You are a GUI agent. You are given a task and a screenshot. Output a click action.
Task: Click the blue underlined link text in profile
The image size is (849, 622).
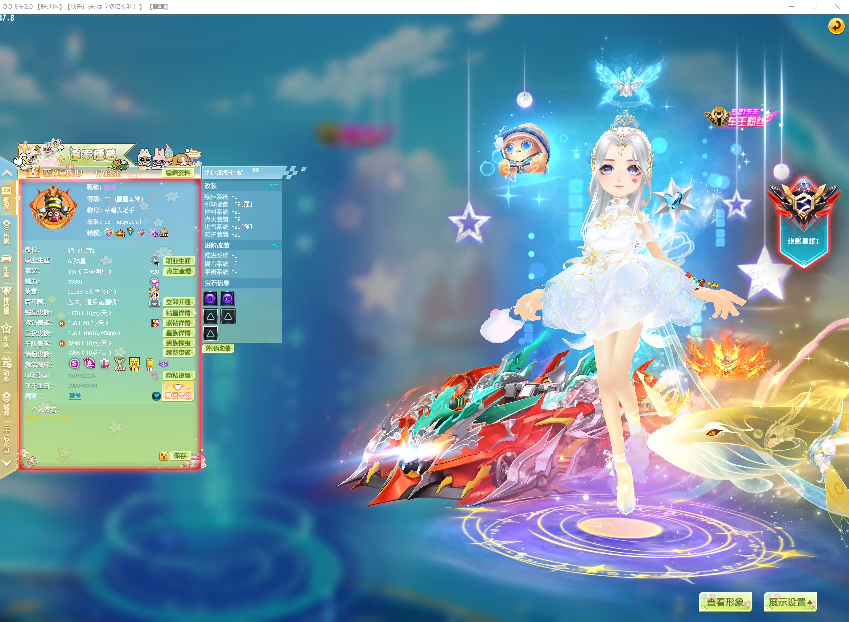point(75,396)
